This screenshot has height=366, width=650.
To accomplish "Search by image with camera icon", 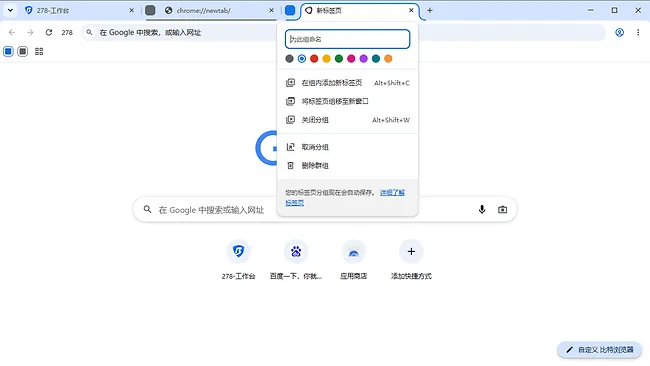I will [x=502, y=210].
